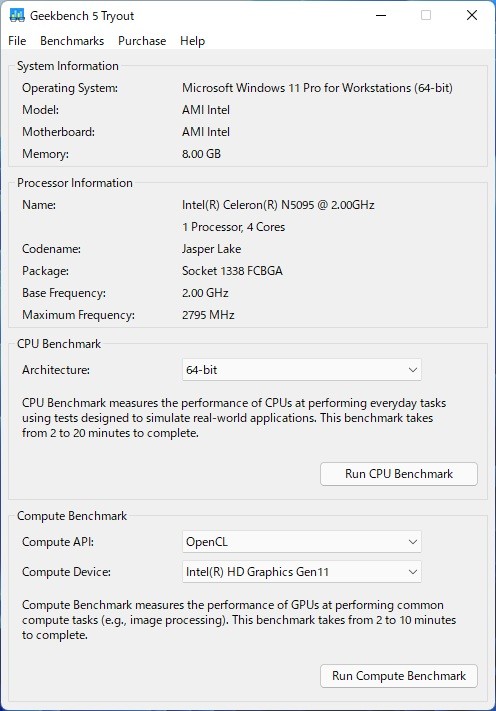Minimize the Geekbench window
This screenshot has width=496, height=711.
(x=381, y=15)
